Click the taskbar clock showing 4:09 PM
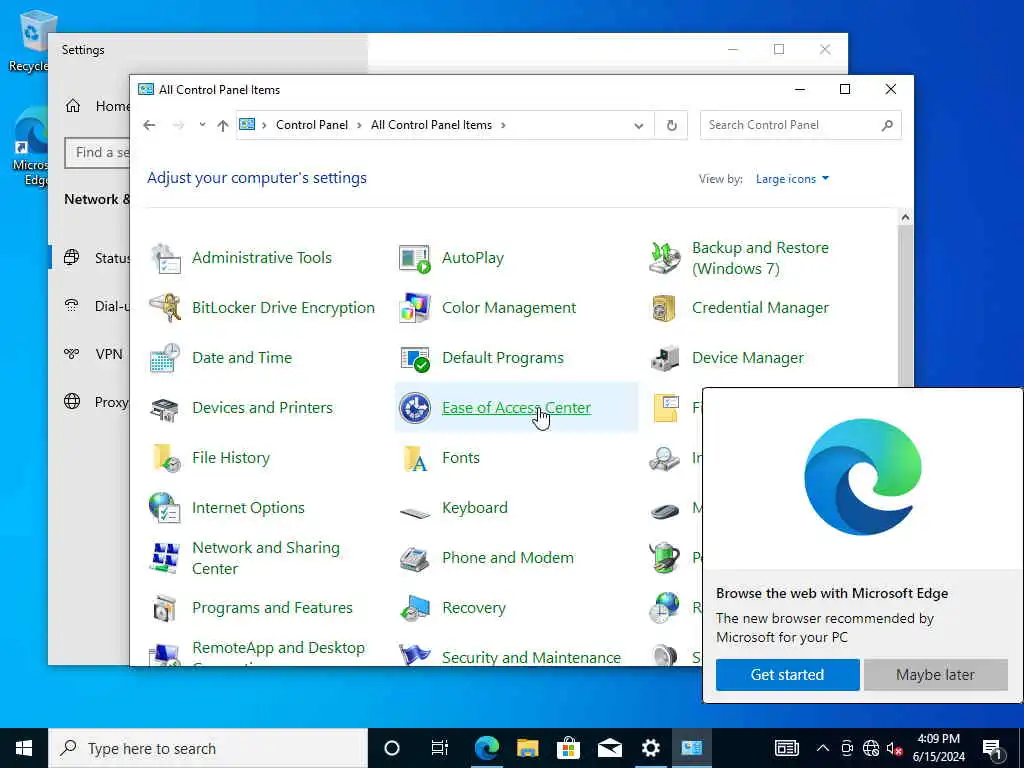1024x768 pixels. 939,748
